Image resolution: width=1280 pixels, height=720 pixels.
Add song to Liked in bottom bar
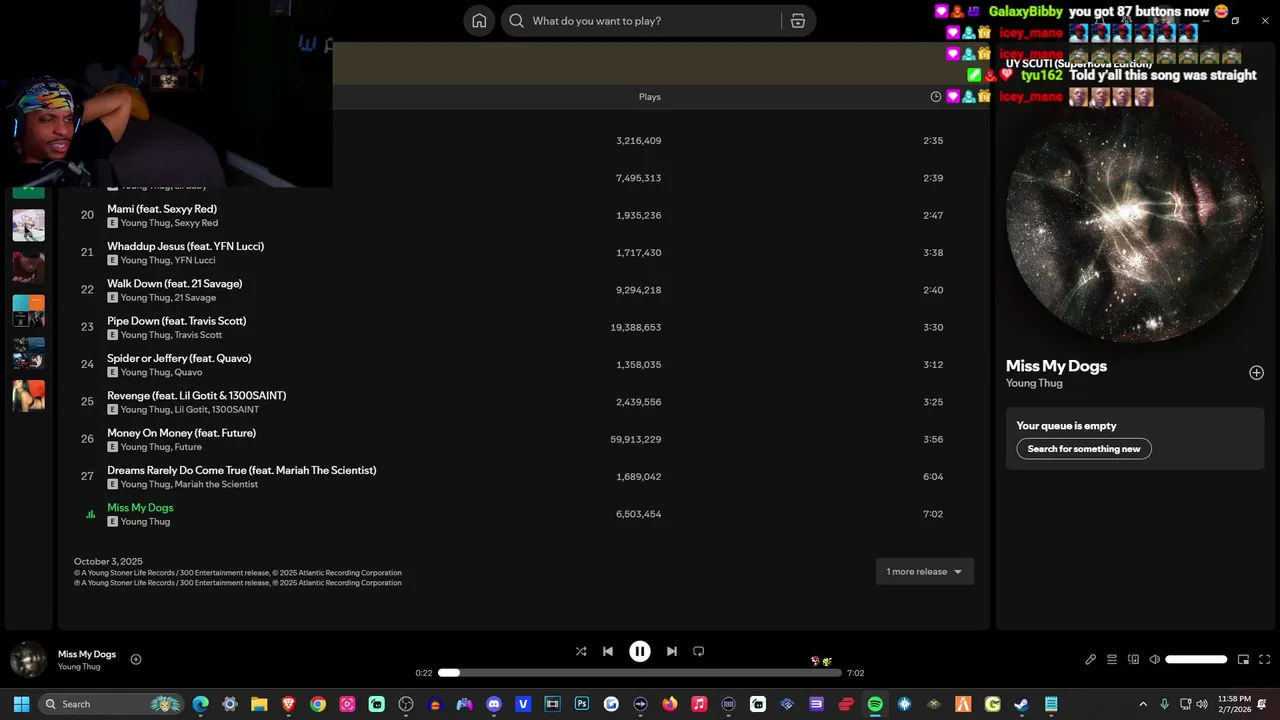(x=136, y=659)
